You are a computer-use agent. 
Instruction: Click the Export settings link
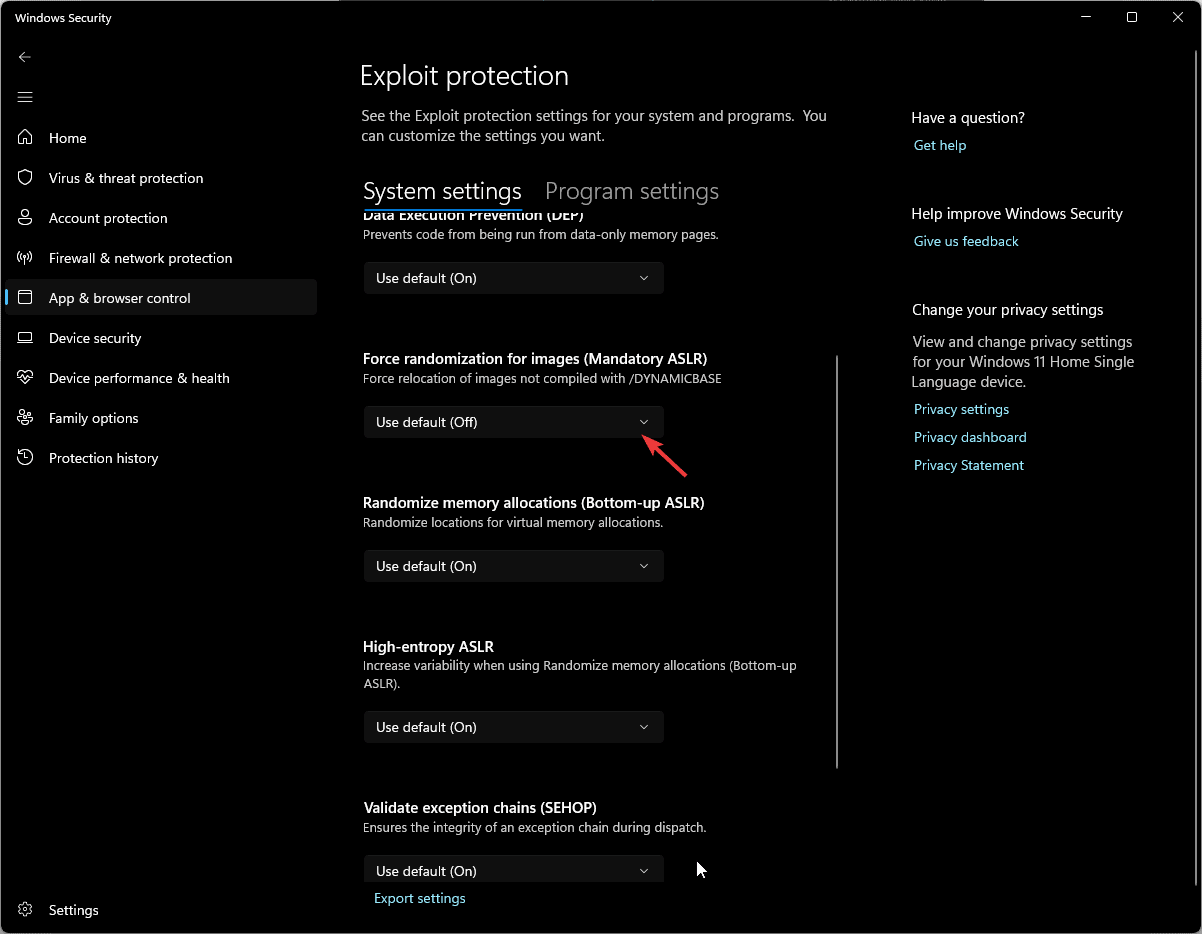[x=420, y=898]
